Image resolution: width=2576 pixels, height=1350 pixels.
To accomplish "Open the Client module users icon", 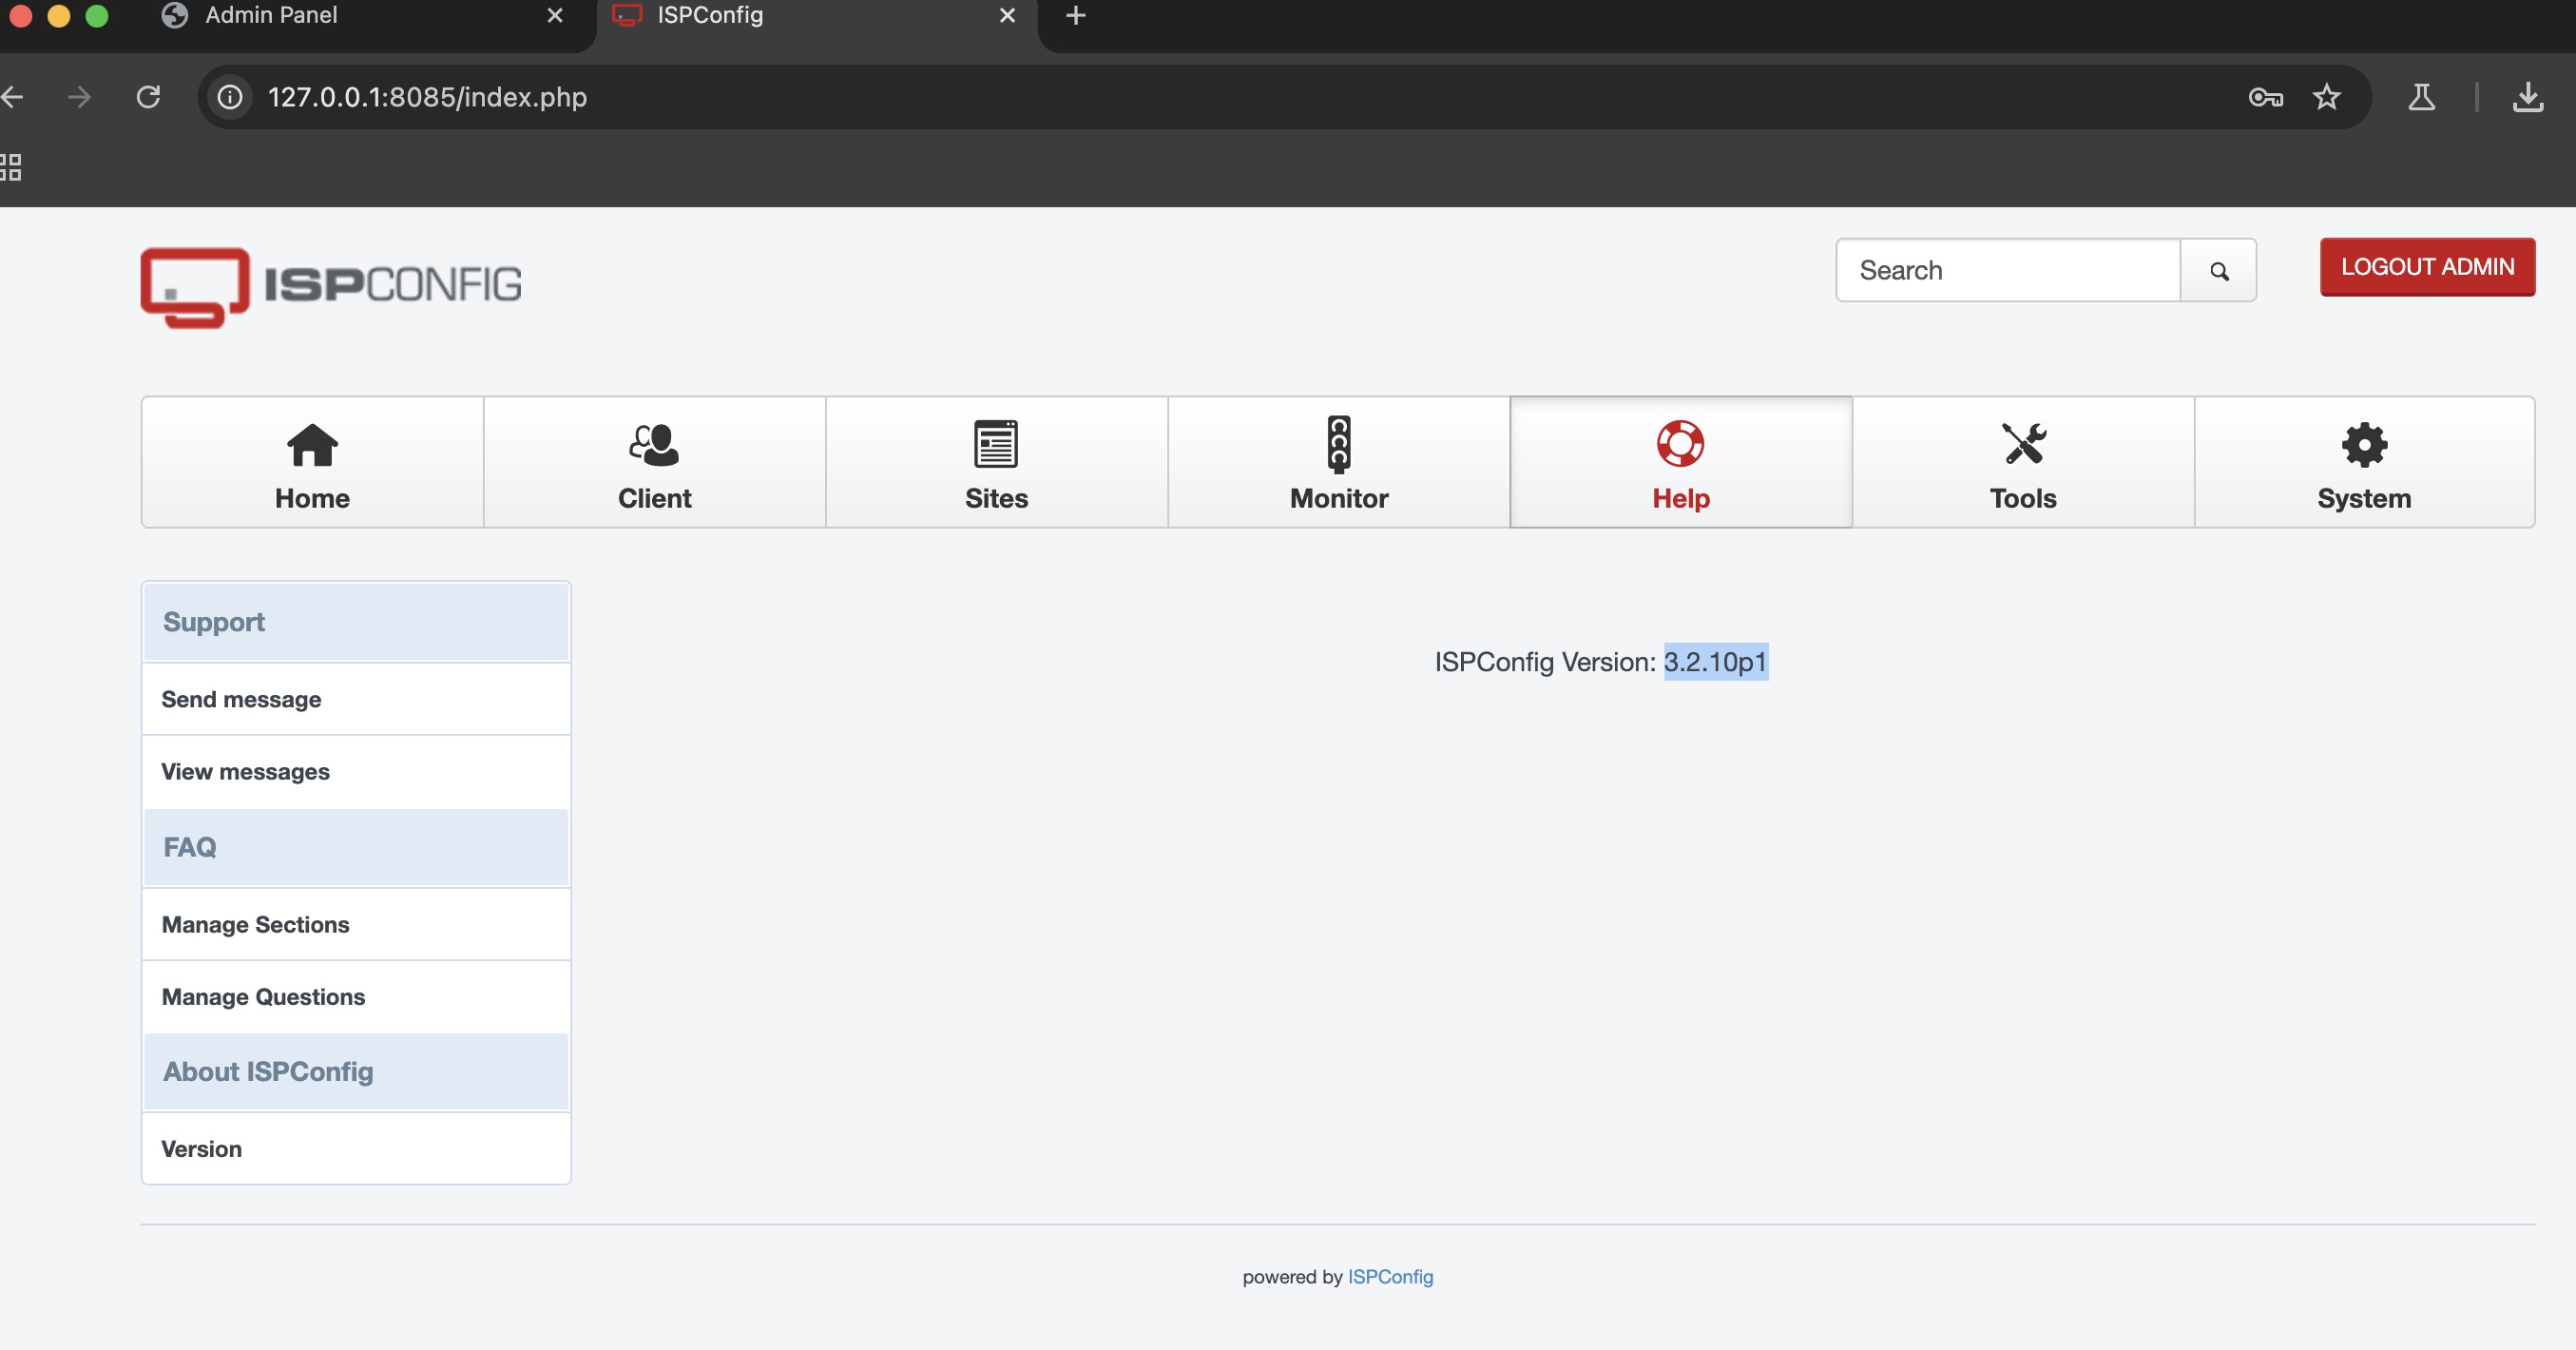I will coord(654,445).
